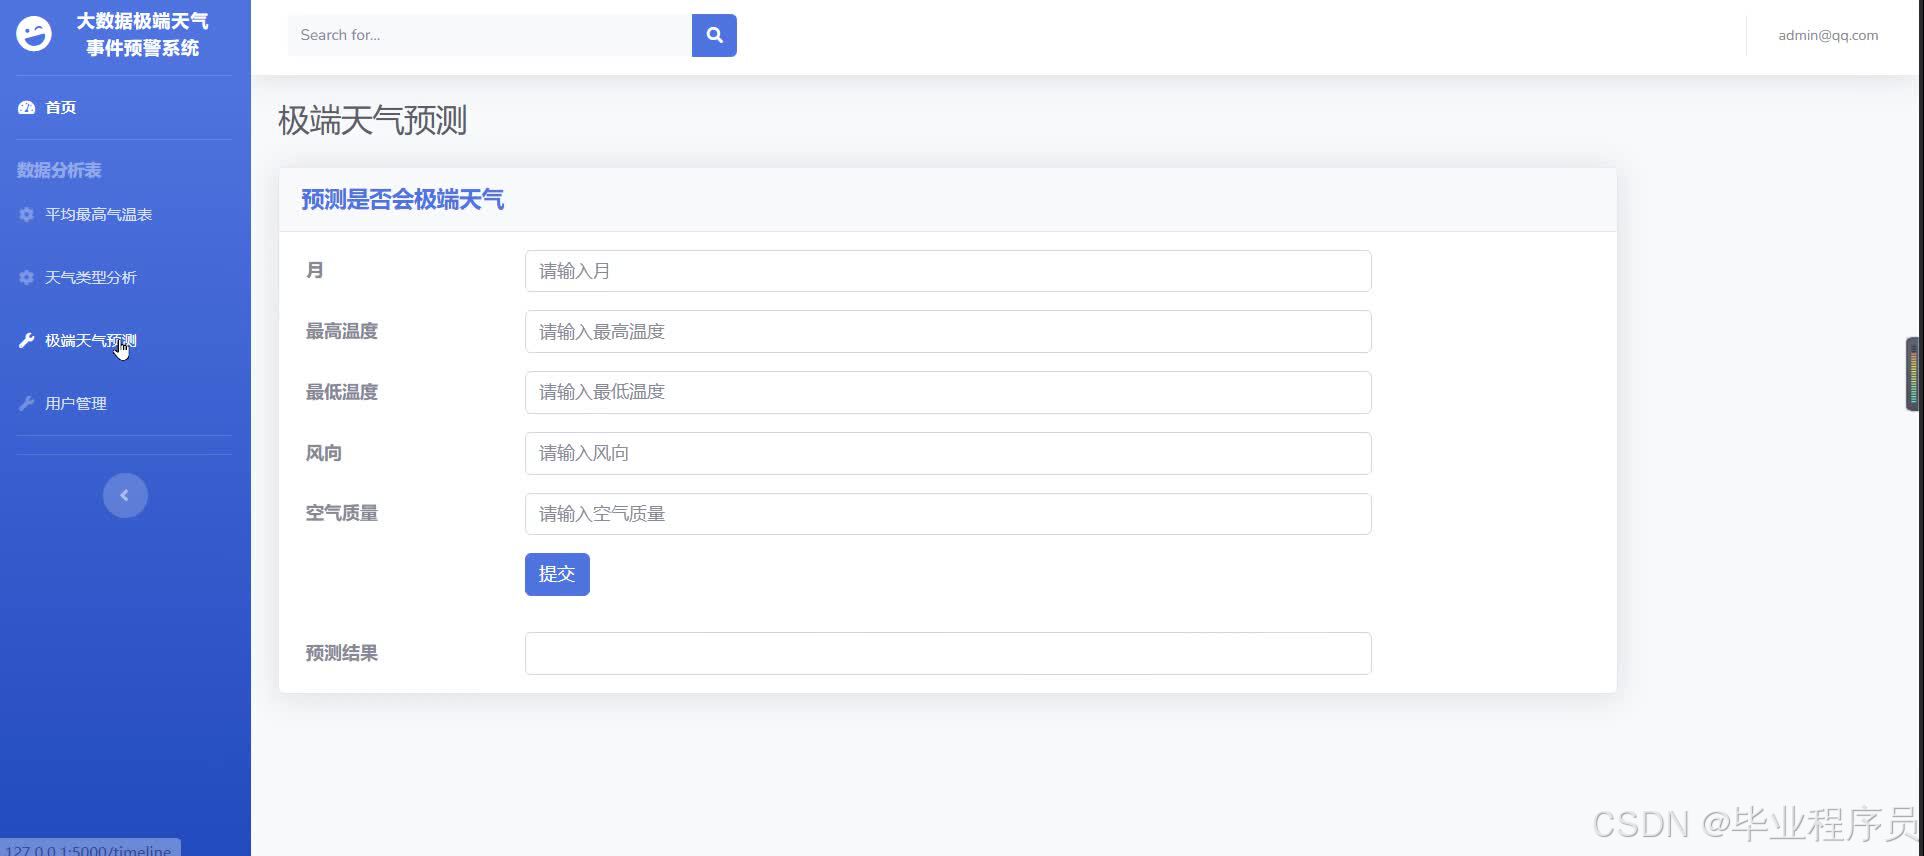This screenshot has width=1924, height=856.
Task: Click the 最低温度 field label
Action: (342, 392)
